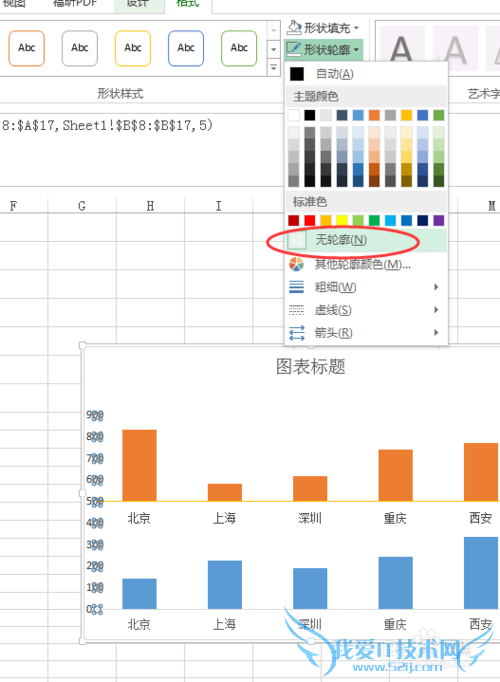500x682 pixels.
Task: Click the color wheel icon for other outline colors
Action: 297,264
